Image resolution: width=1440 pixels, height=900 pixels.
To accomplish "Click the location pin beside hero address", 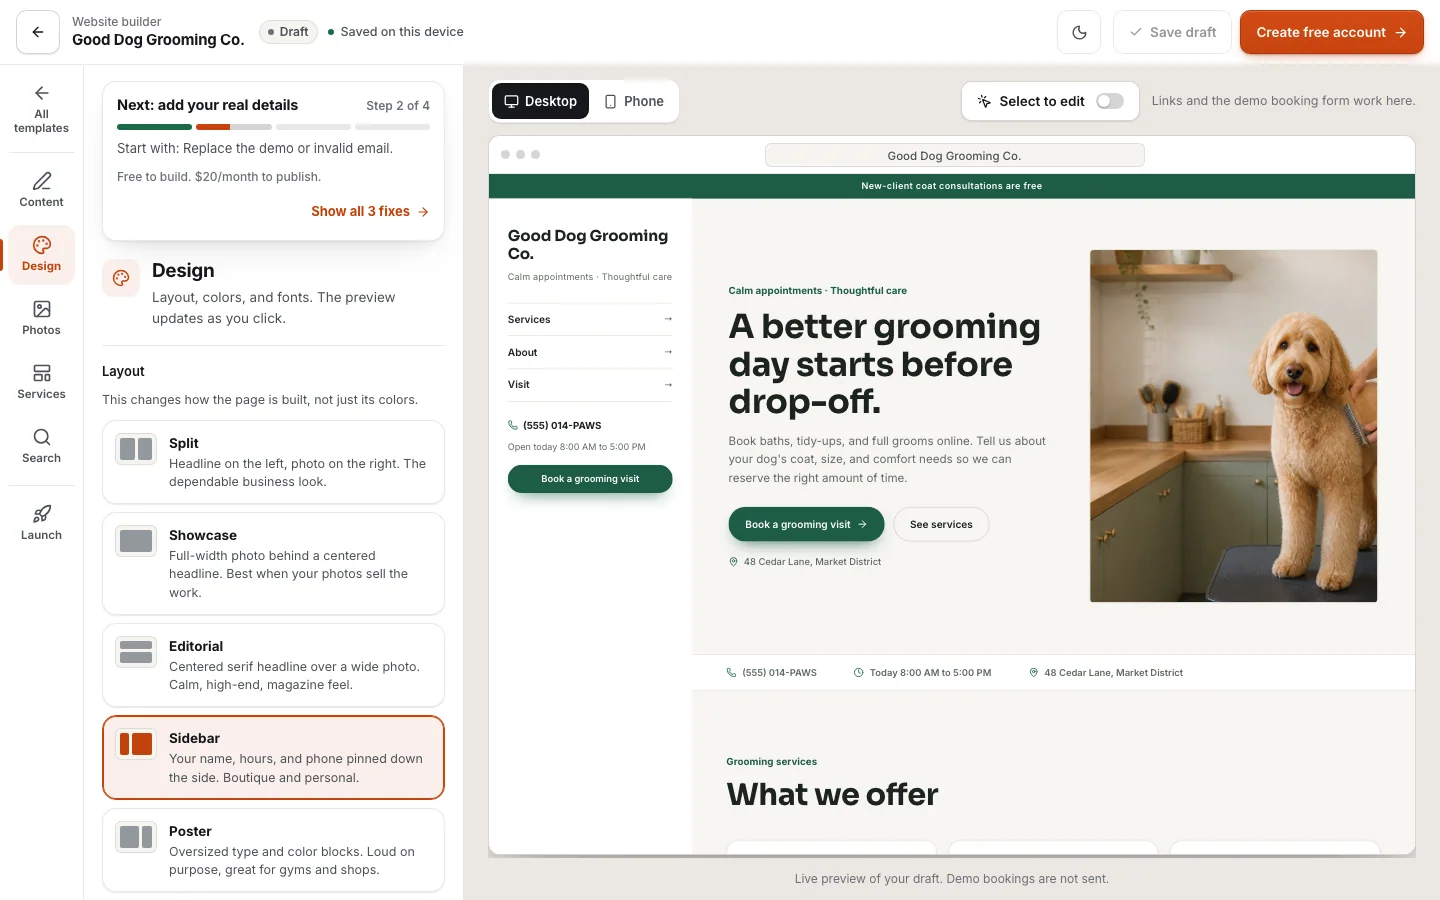I will (x=733, y=562).
